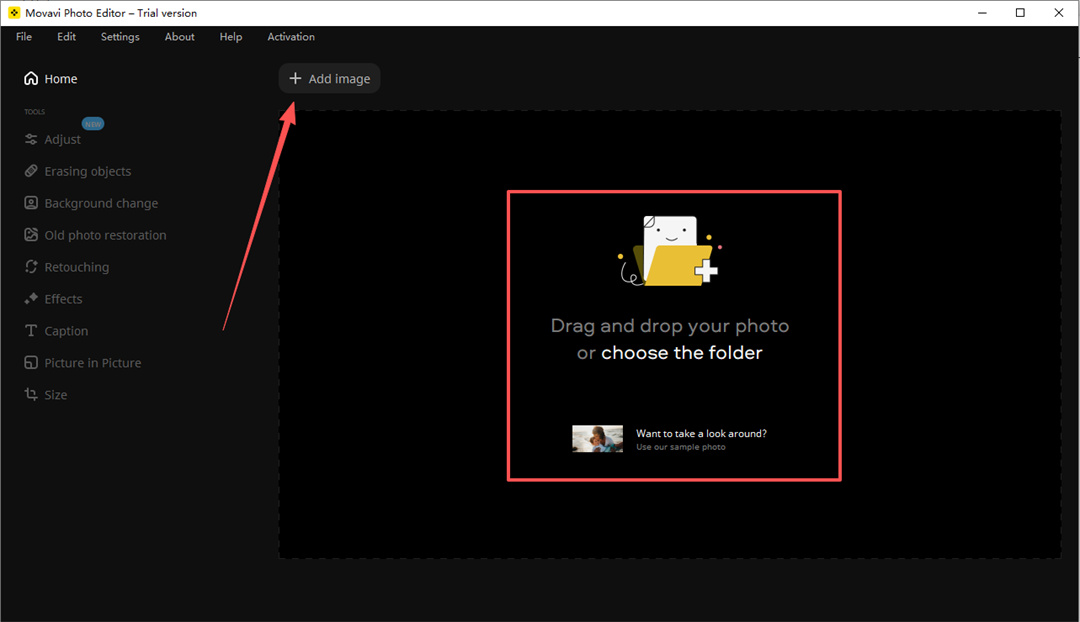Click 'Use our sample photo' text
This screenshot has height=622, width=1080.
coord(681,447)
